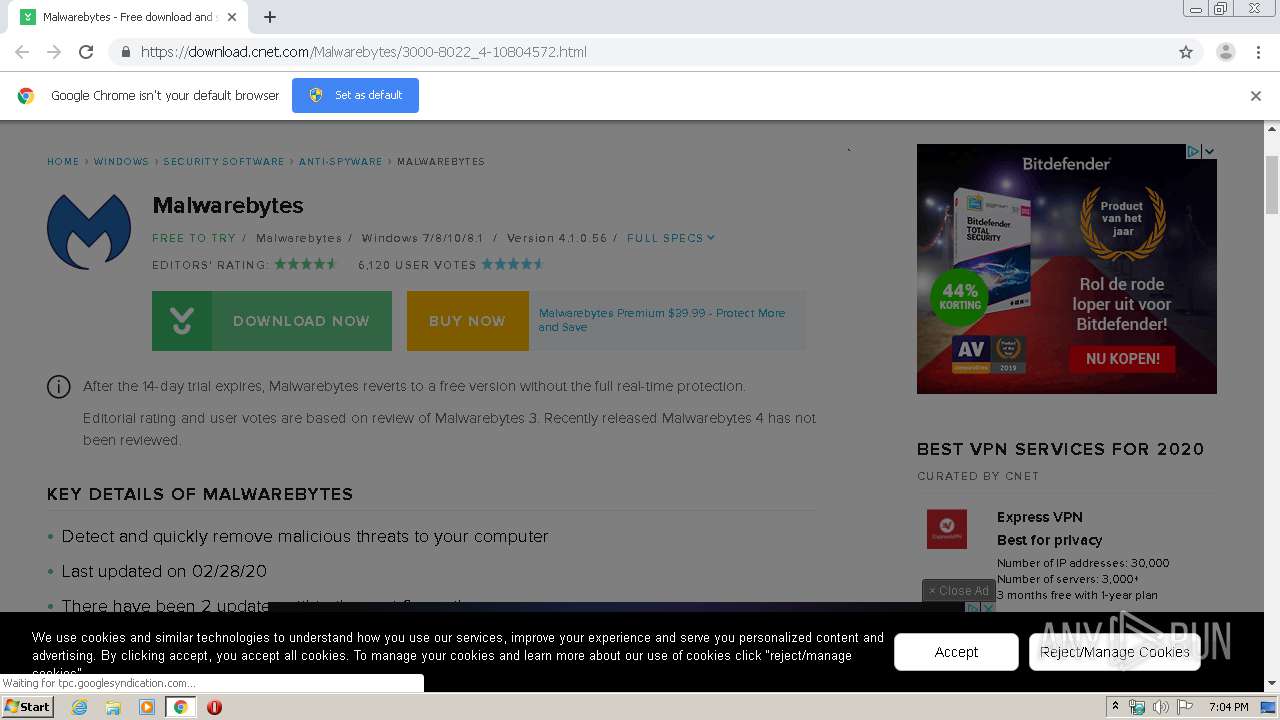Click the browser forward arrow
The width and height of the screenshot is (1280, 720).
coord(54,52)
